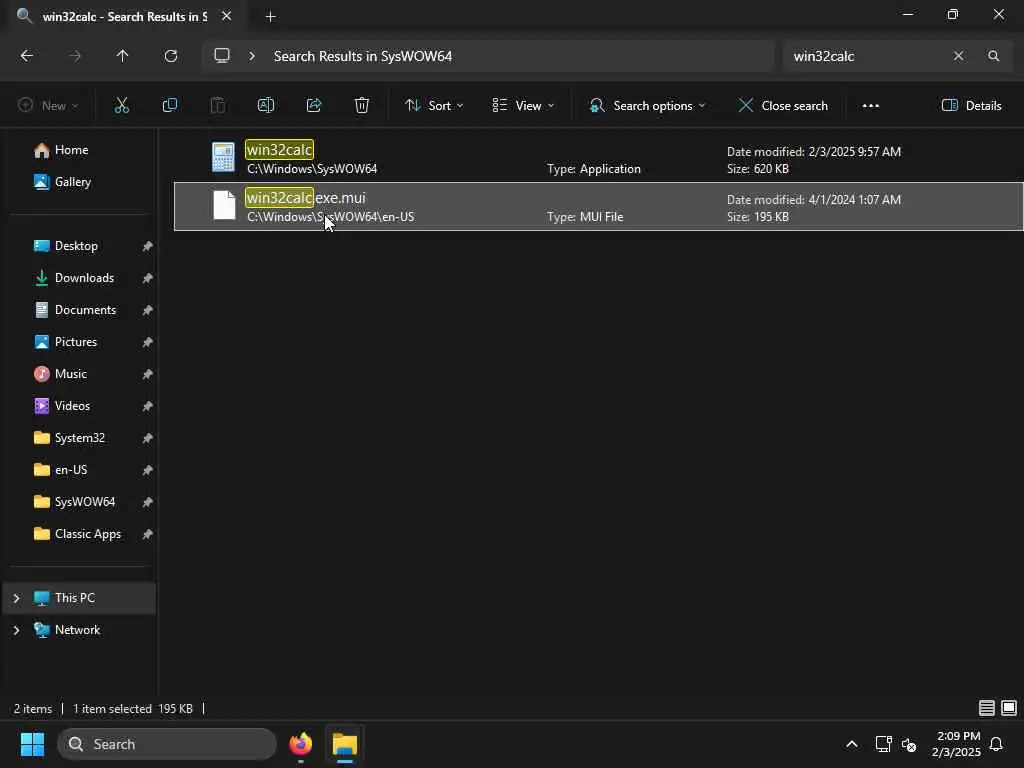Unpin Classic Apps using its pin icon
The height and width of the screenshot is (768, 1024).
pyautogui.click(x=148, y=534)
